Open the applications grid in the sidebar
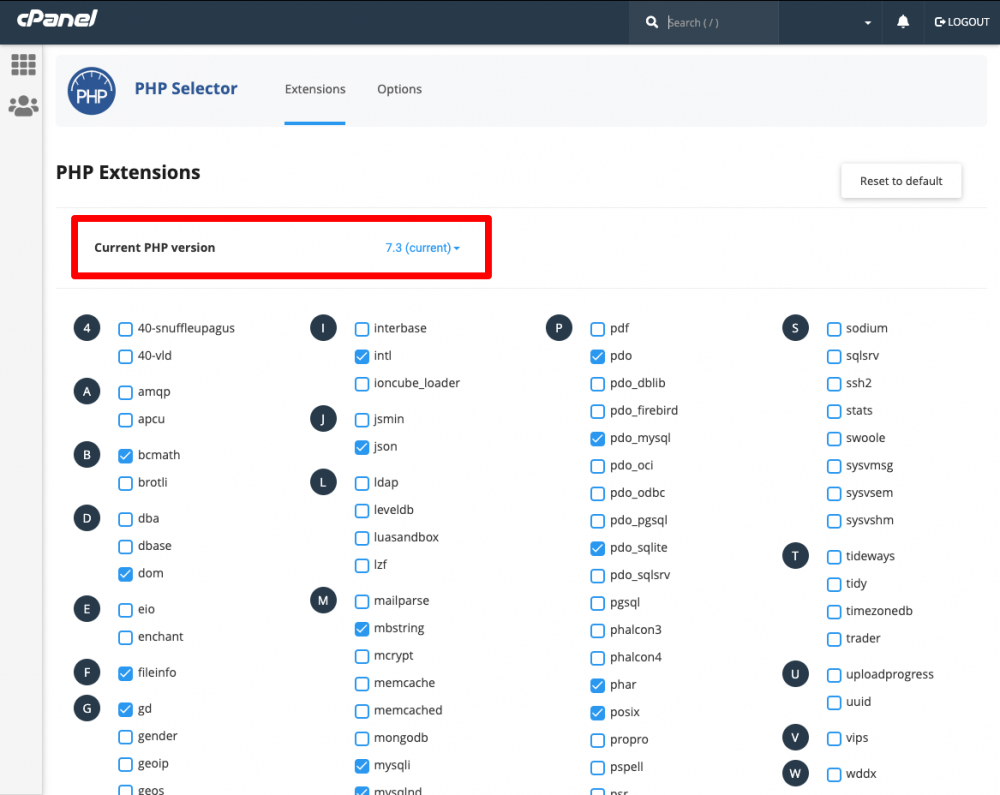 [22, 64]
